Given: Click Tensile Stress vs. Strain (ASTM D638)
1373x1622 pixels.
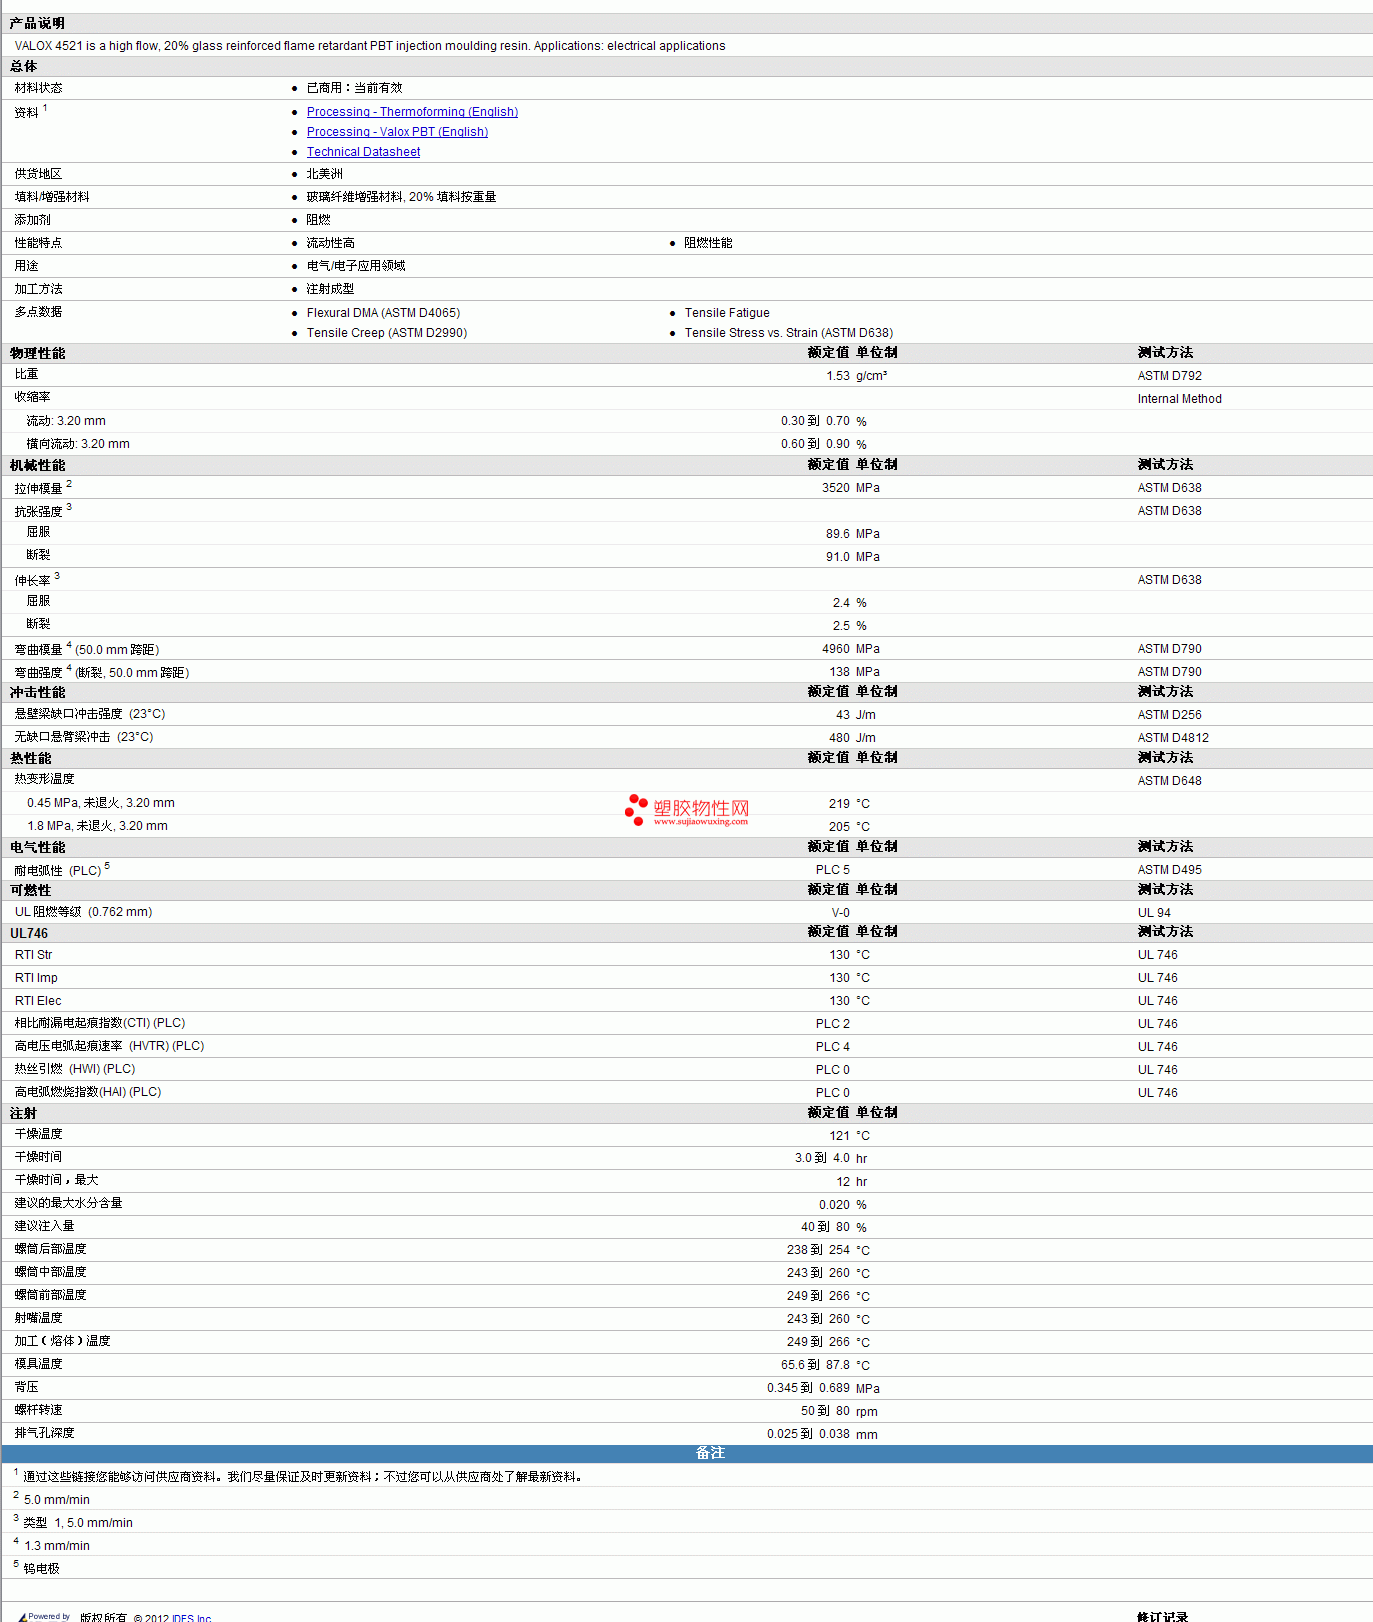Looking at the screenshot, I should pyautogui.click(x=789, y=333).
